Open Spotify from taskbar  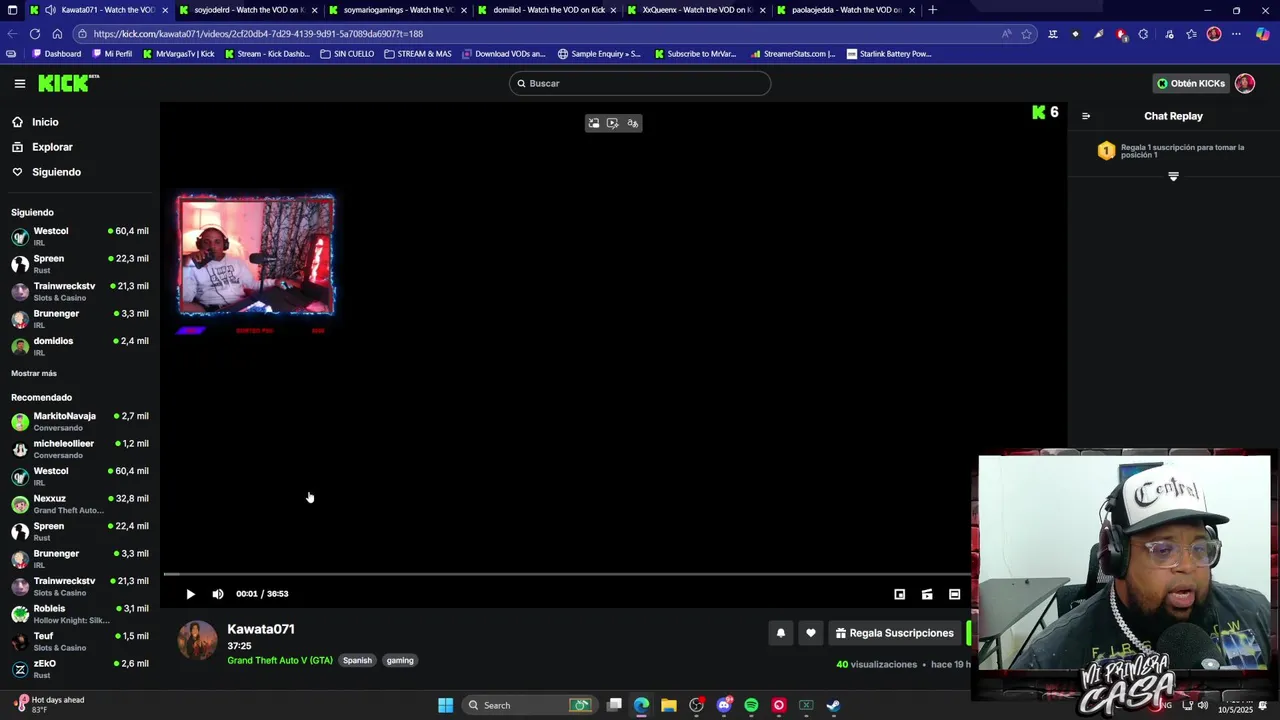[751, 705]
